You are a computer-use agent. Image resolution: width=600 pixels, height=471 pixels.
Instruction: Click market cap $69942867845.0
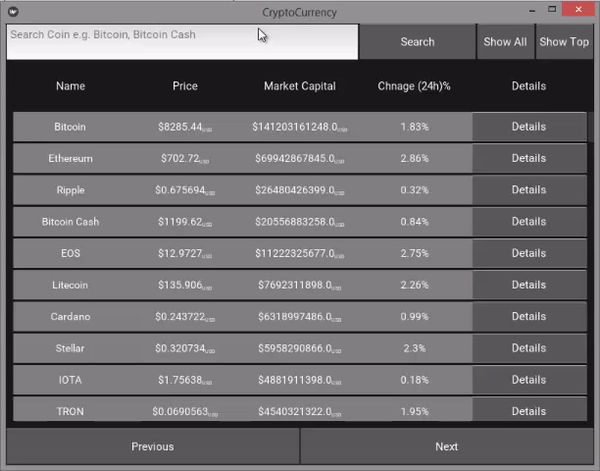click(x=300, y=158)
